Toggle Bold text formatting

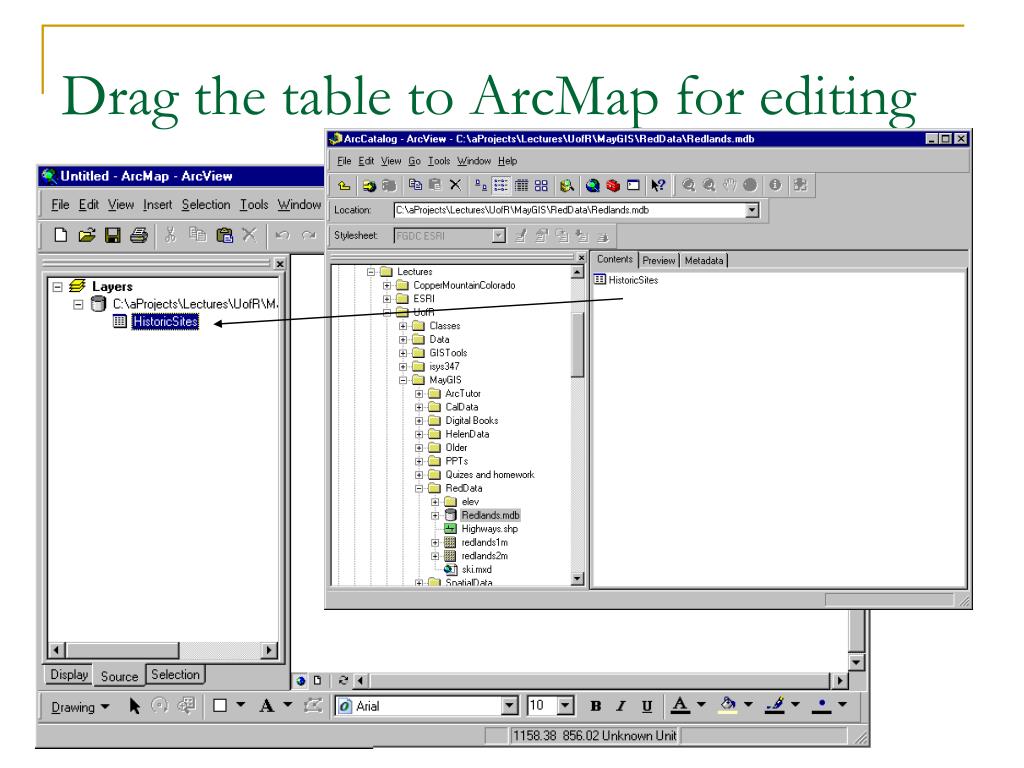595,706
